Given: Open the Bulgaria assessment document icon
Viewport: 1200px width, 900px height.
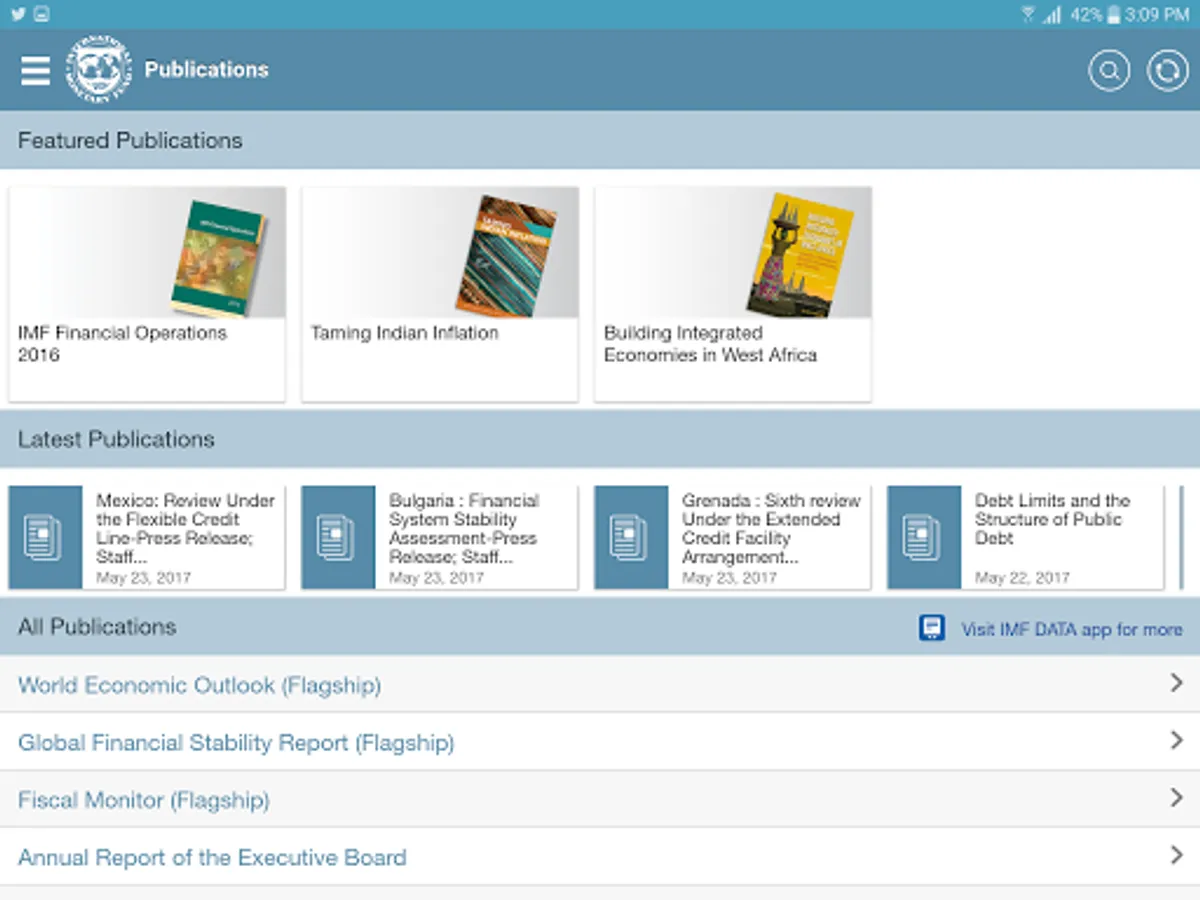Looking at the screenshot, I should (338, 538).
